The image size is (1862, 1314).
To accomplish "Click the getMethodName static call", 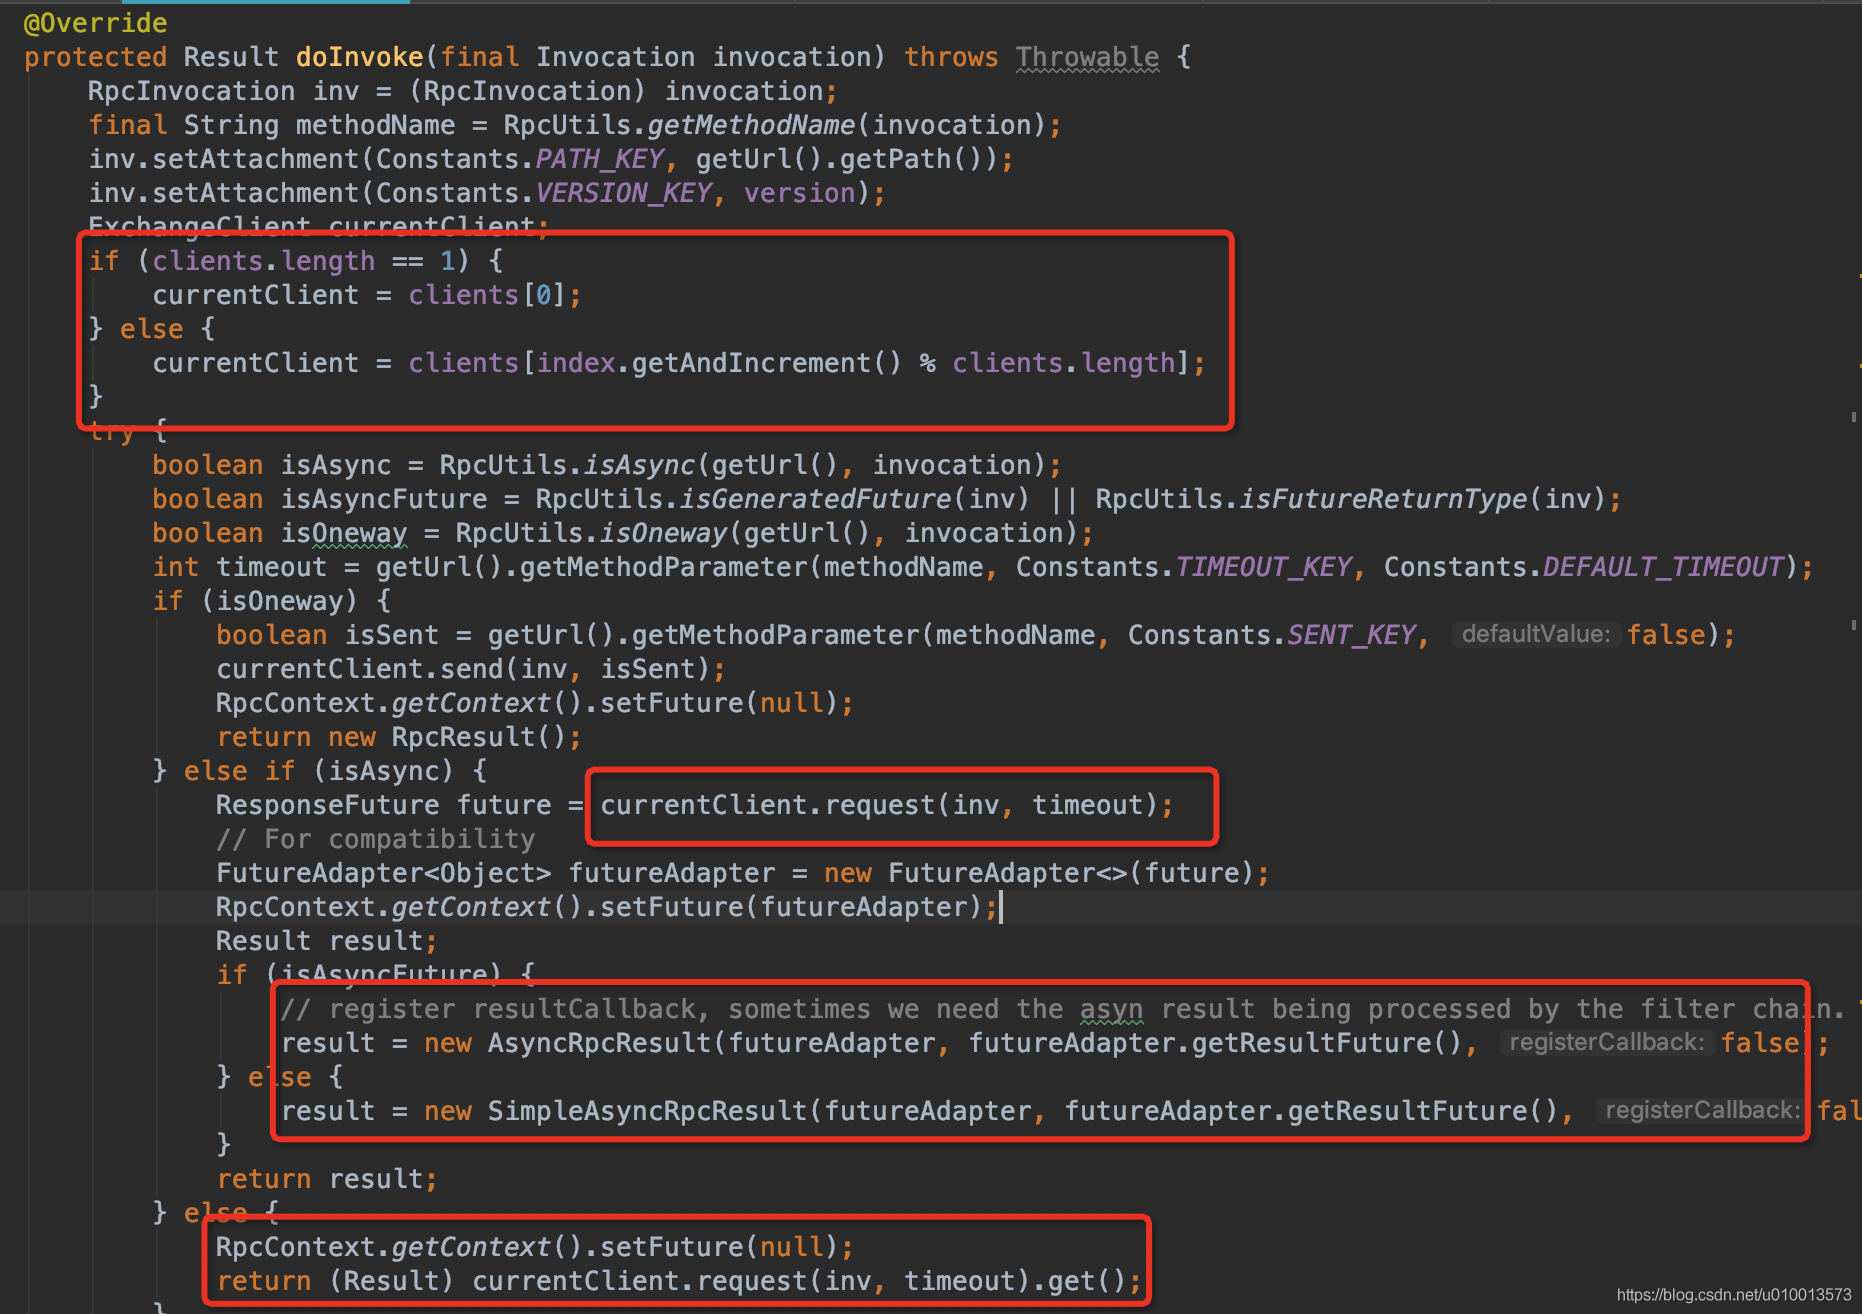I will (x=751, y=126).
